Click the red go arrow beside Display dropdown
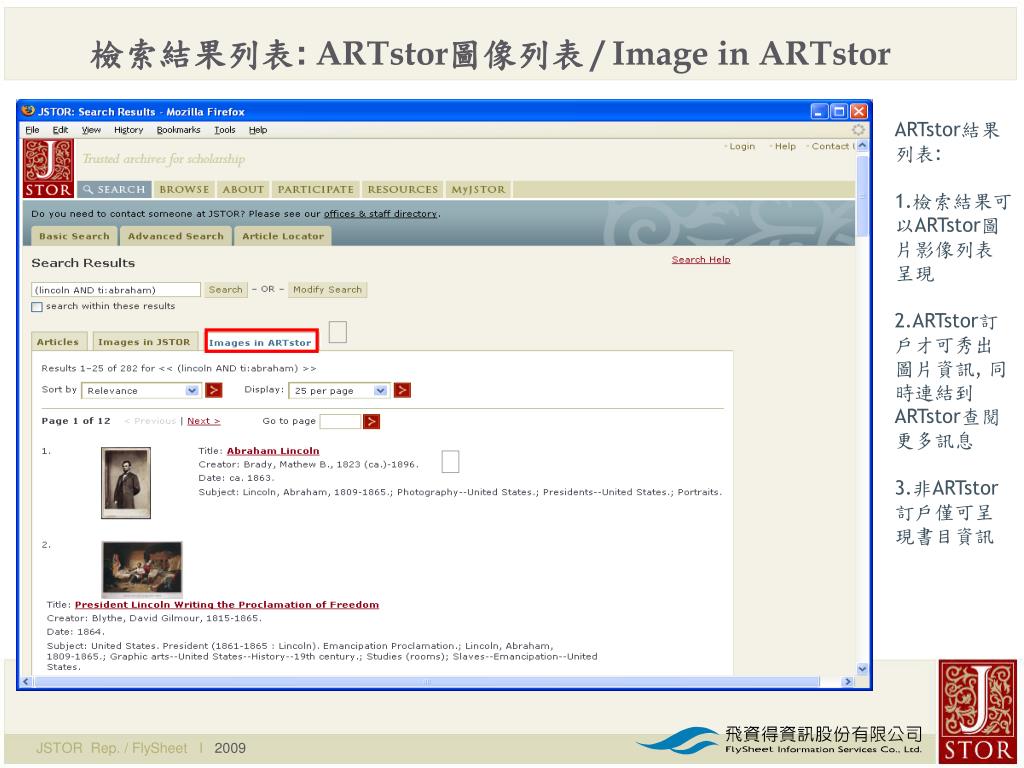This screenshot has height=768, width=1024. click(x=402, y=390)
